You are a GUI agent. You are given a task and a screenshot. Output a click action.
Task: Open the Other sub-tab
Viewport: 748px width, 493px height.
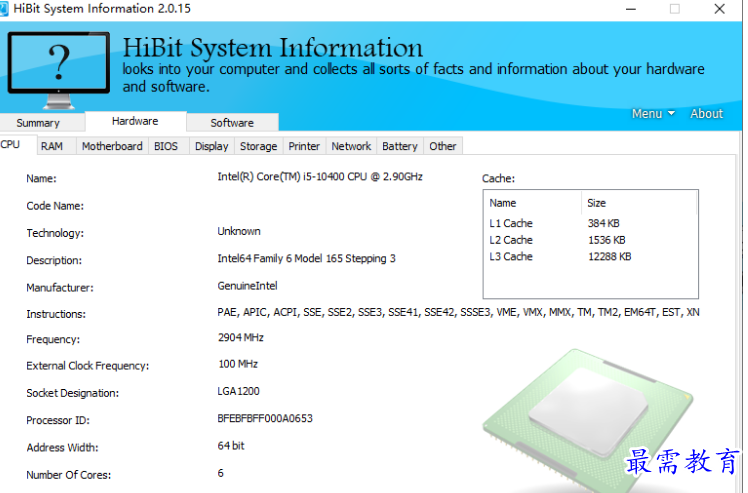(443, 146)
